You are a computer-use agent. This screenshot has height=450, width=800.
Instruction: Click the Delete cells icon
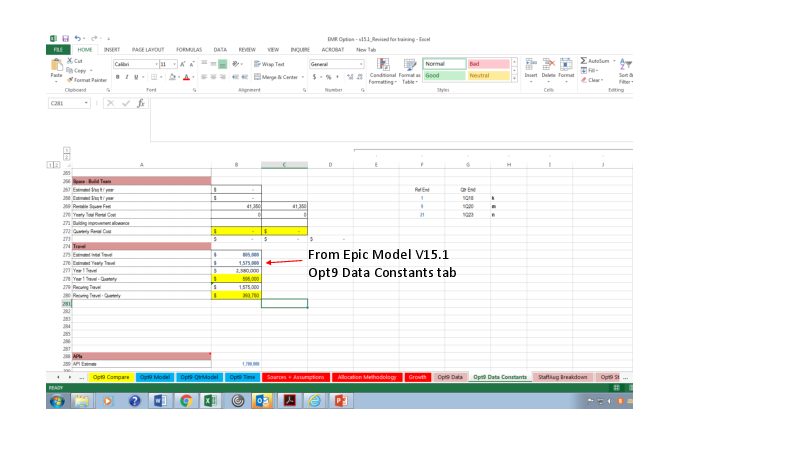pyautogui.click(x=548, y=68)
